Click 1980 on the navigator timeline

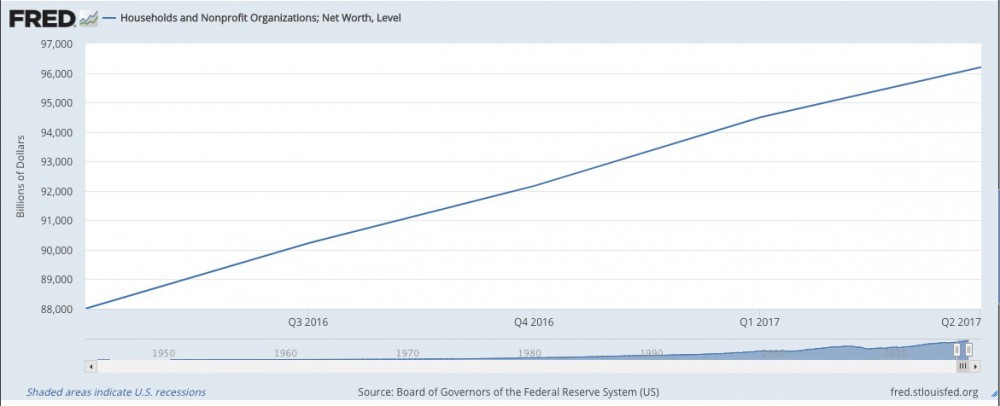click(x=530, y=353)
